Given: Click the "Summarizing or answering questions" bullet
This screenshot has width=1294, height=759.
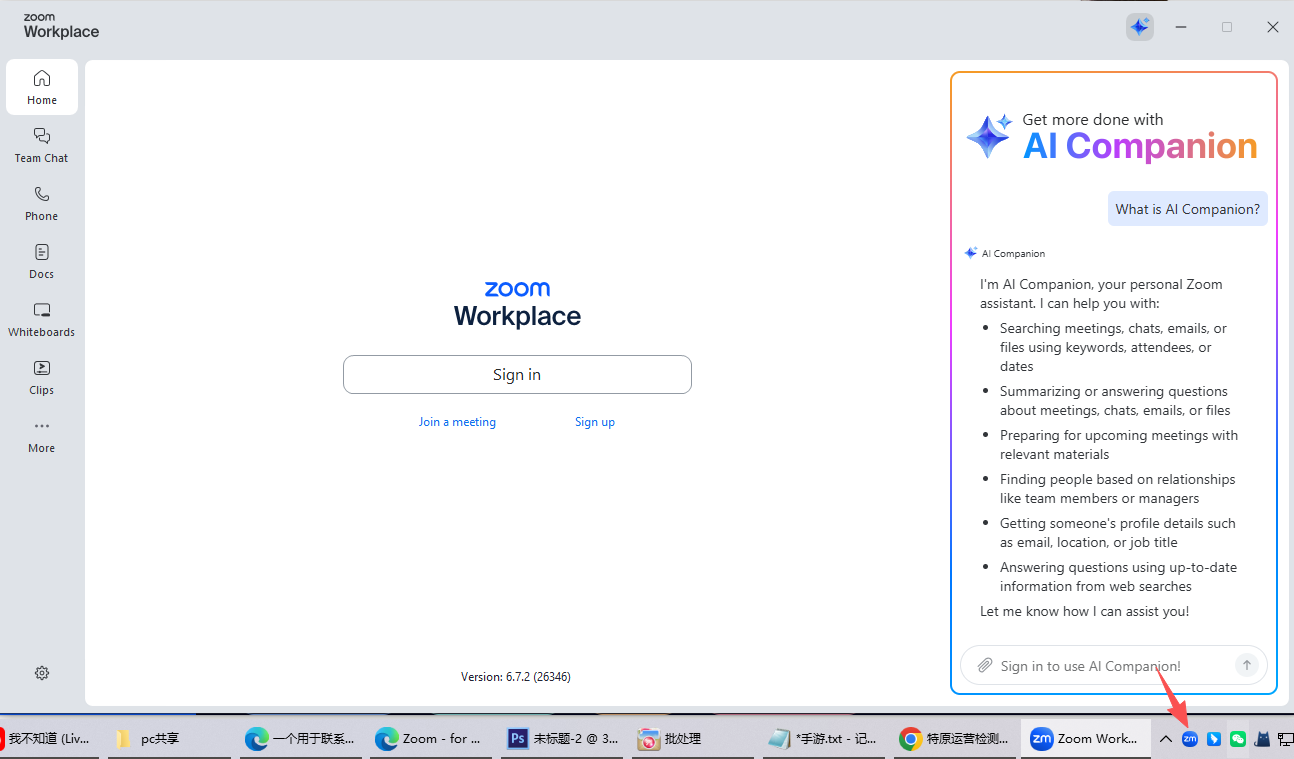Looking at the screenshot, I should pos(1115,401).
